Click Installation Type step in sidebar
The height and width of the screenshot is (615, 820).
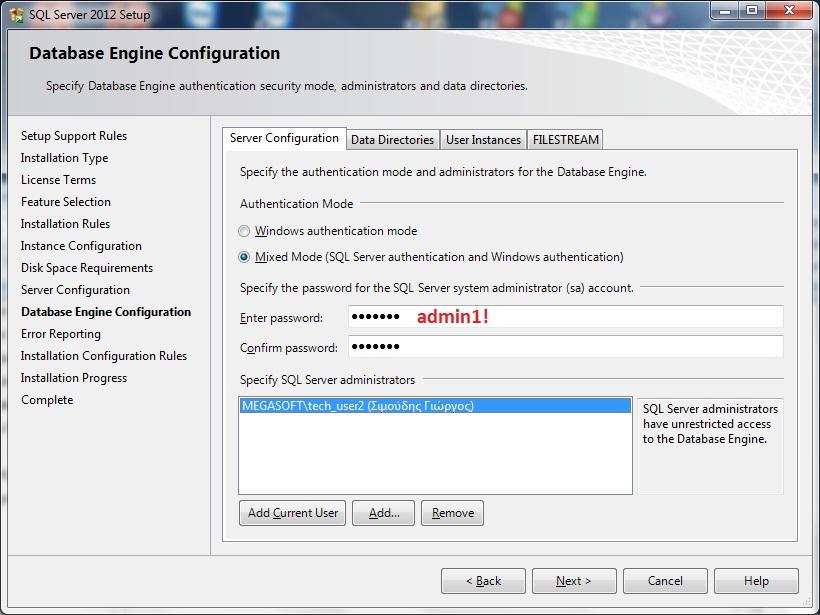click(x=64, y=158)
